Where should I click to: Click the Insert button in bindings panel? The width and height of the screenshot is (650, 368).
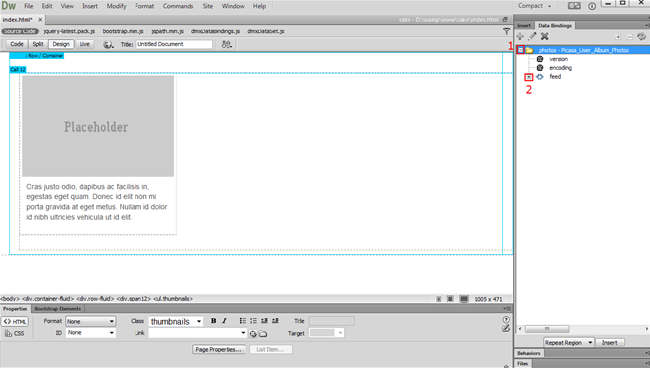609,343
